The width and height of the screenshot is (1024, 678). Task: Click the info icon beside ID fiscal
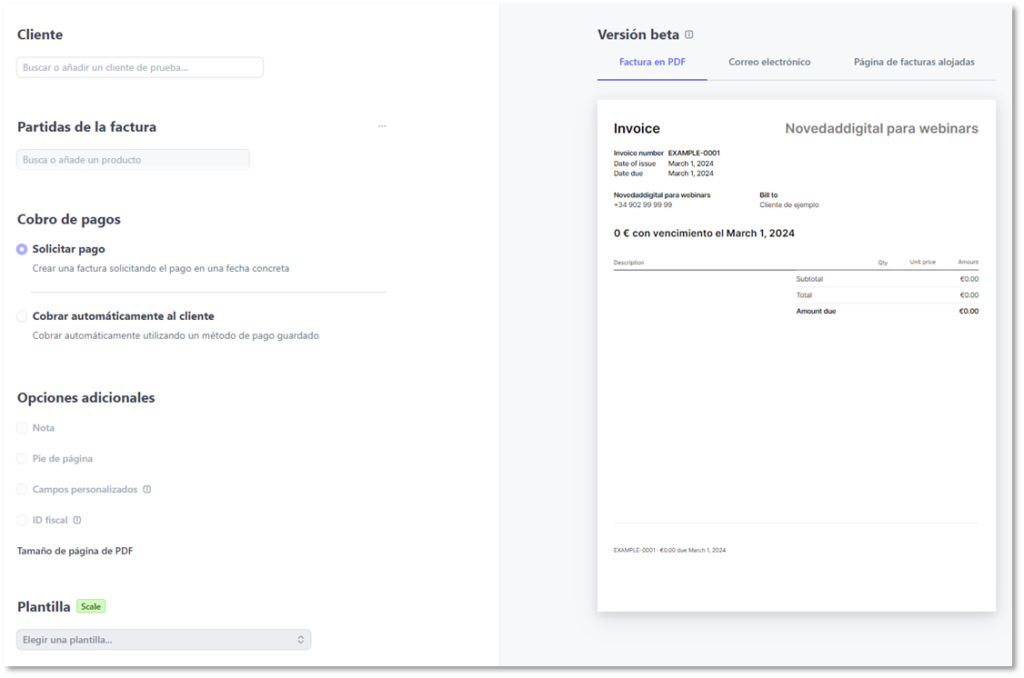click(x=77, y=520)
